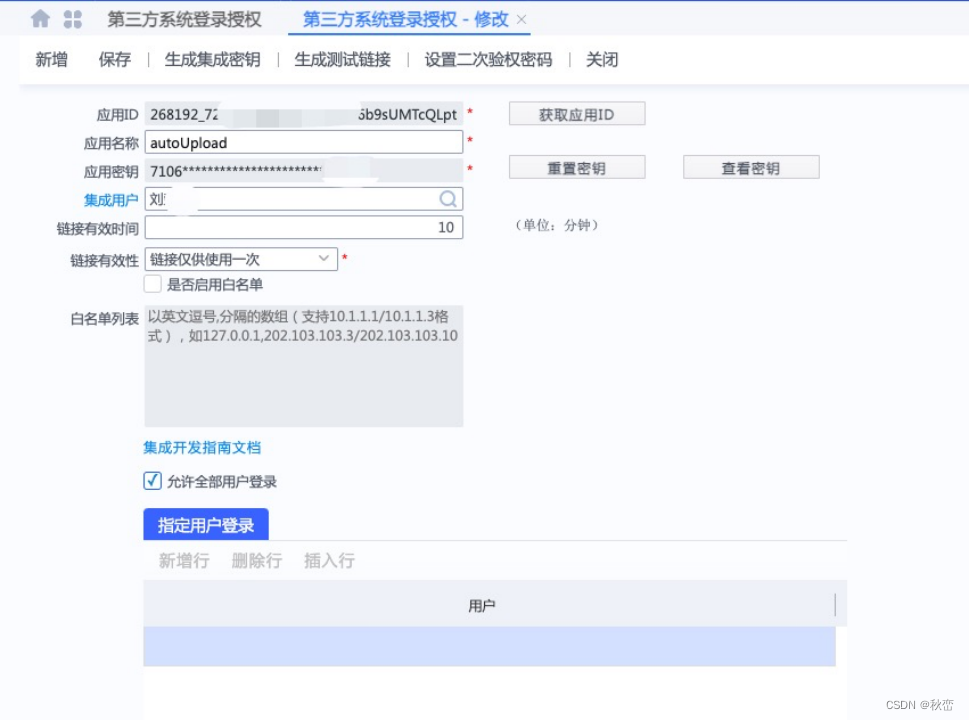
Task: Click 新增 in the toolbar
Action: (x=51, y=59)
